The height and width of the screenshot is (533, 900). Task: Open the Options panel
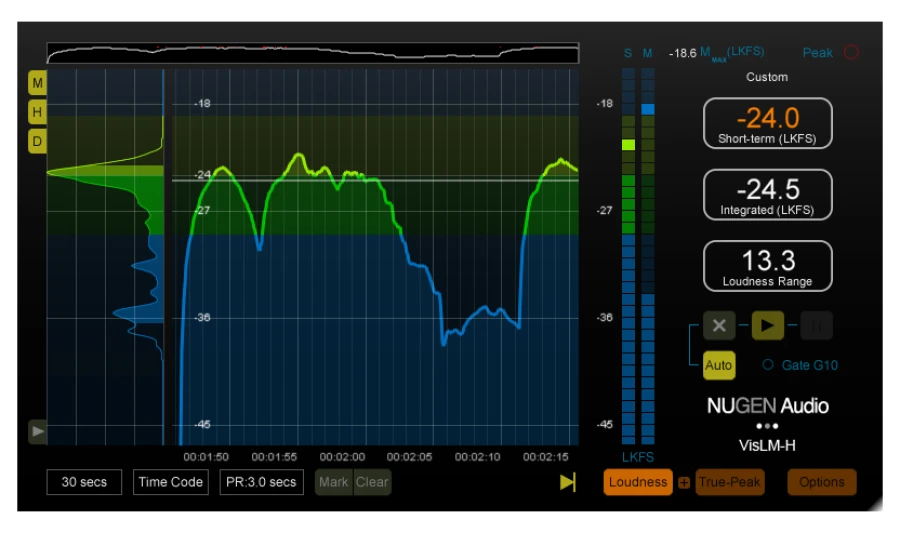pos(821,482)
